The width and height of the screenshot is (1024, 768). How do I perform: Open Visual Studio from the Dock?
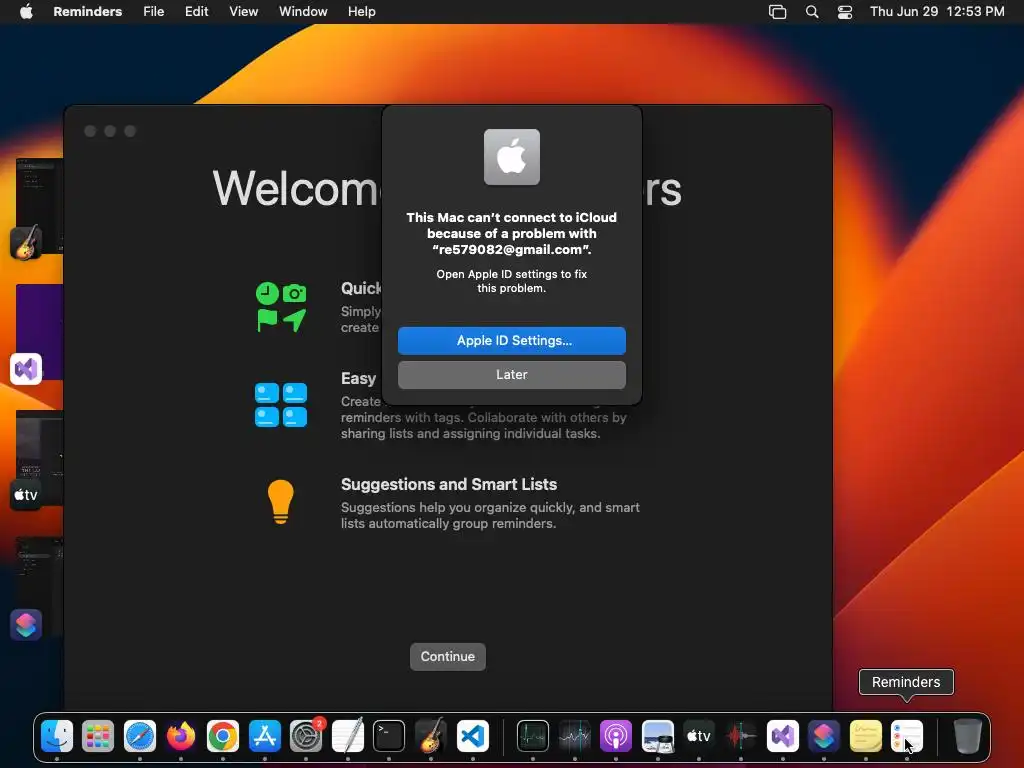tap(782, 736)
